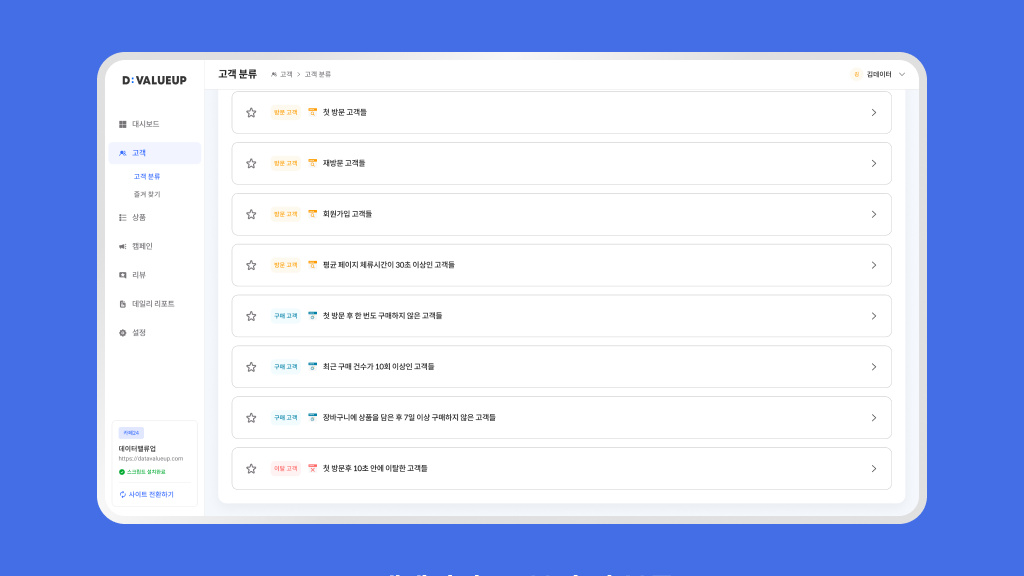Viewport: 1024px width, 576px height.
Task: Toggle favorite star for 회원가입 고객들
Action: click(251, 214)
